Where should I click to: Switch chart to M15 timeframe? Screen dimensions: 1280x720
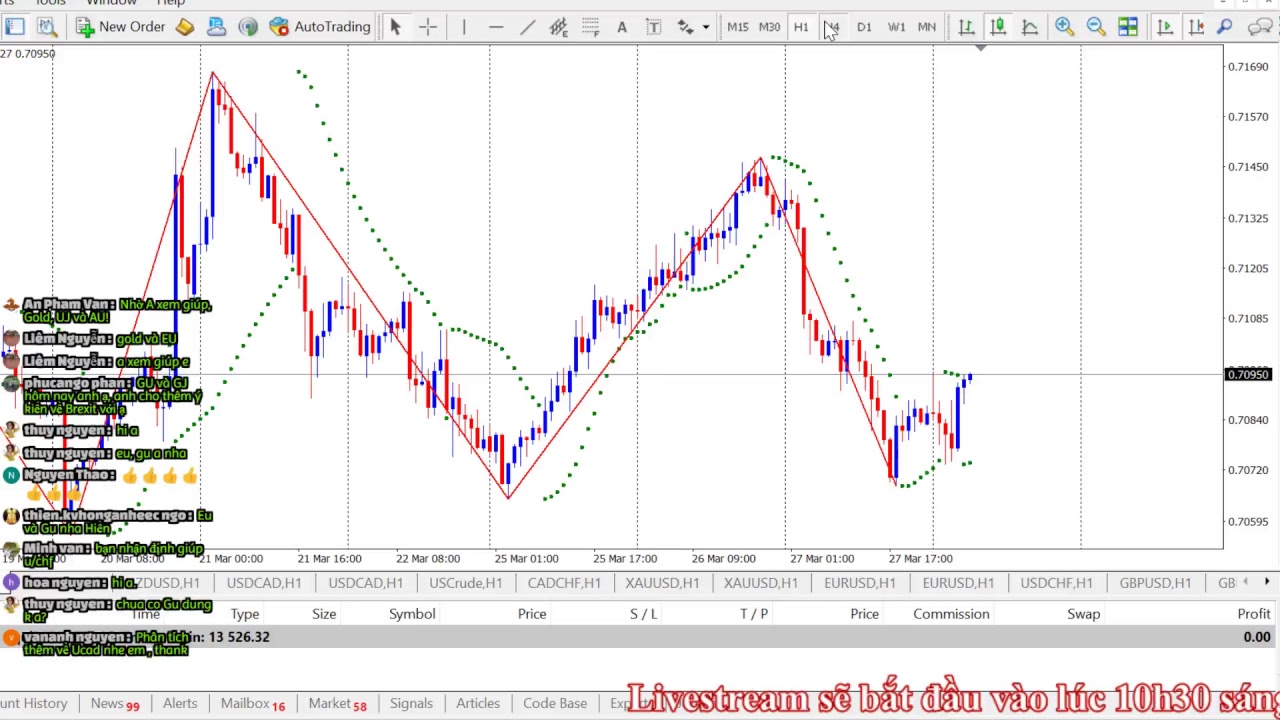(x=738, y=27)
